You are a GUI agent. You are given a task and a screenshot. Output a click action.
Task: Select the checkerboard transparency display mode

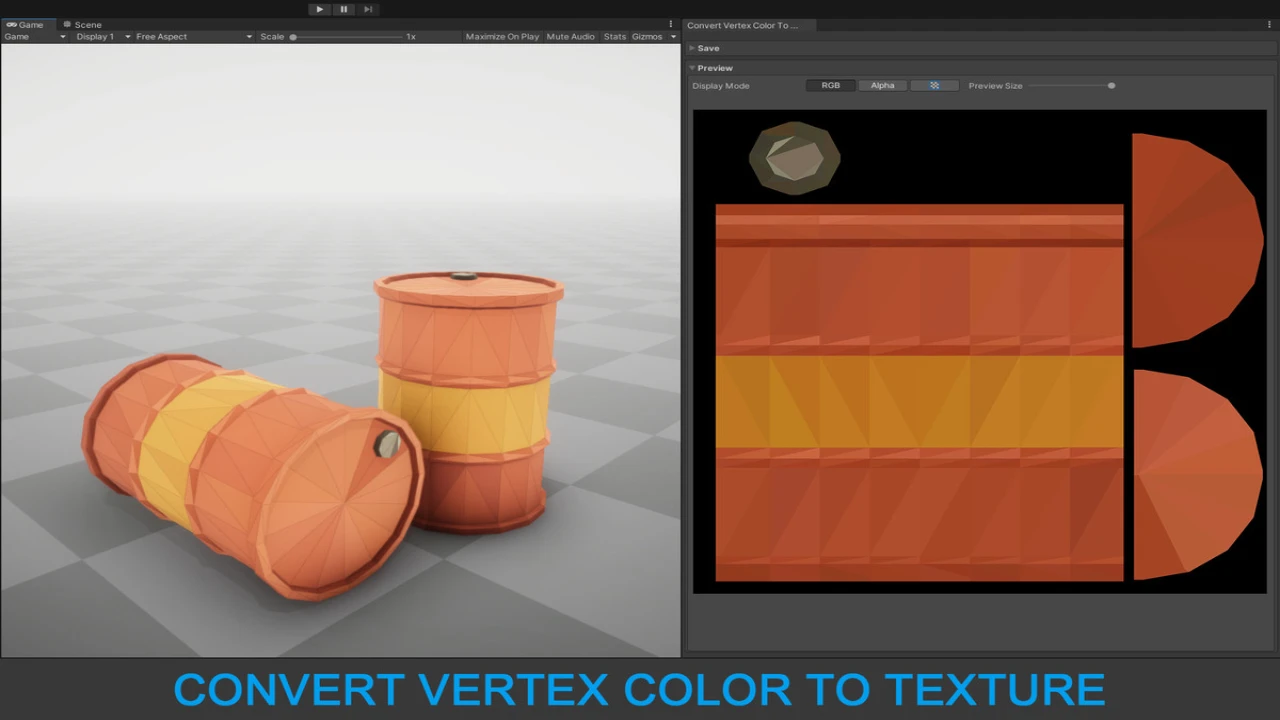(934, 86)
